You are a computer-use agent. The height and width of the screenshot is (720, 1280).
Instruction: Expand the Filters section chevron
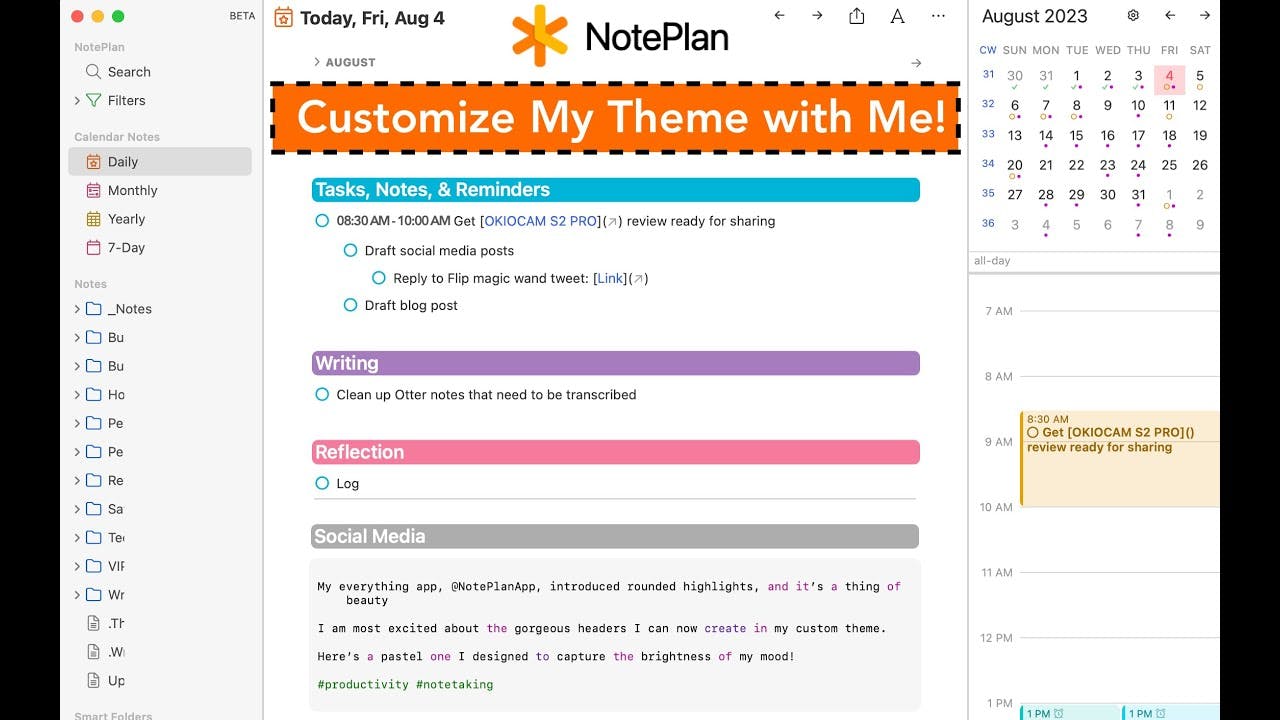pos(77,100)
